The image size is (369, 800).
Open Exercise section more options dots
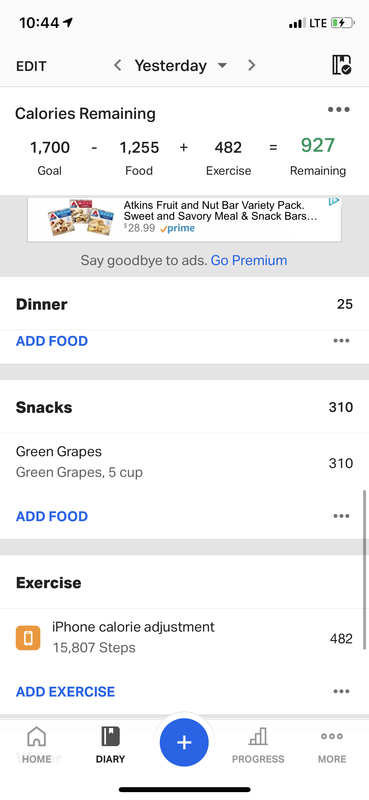tap(341, 691)
